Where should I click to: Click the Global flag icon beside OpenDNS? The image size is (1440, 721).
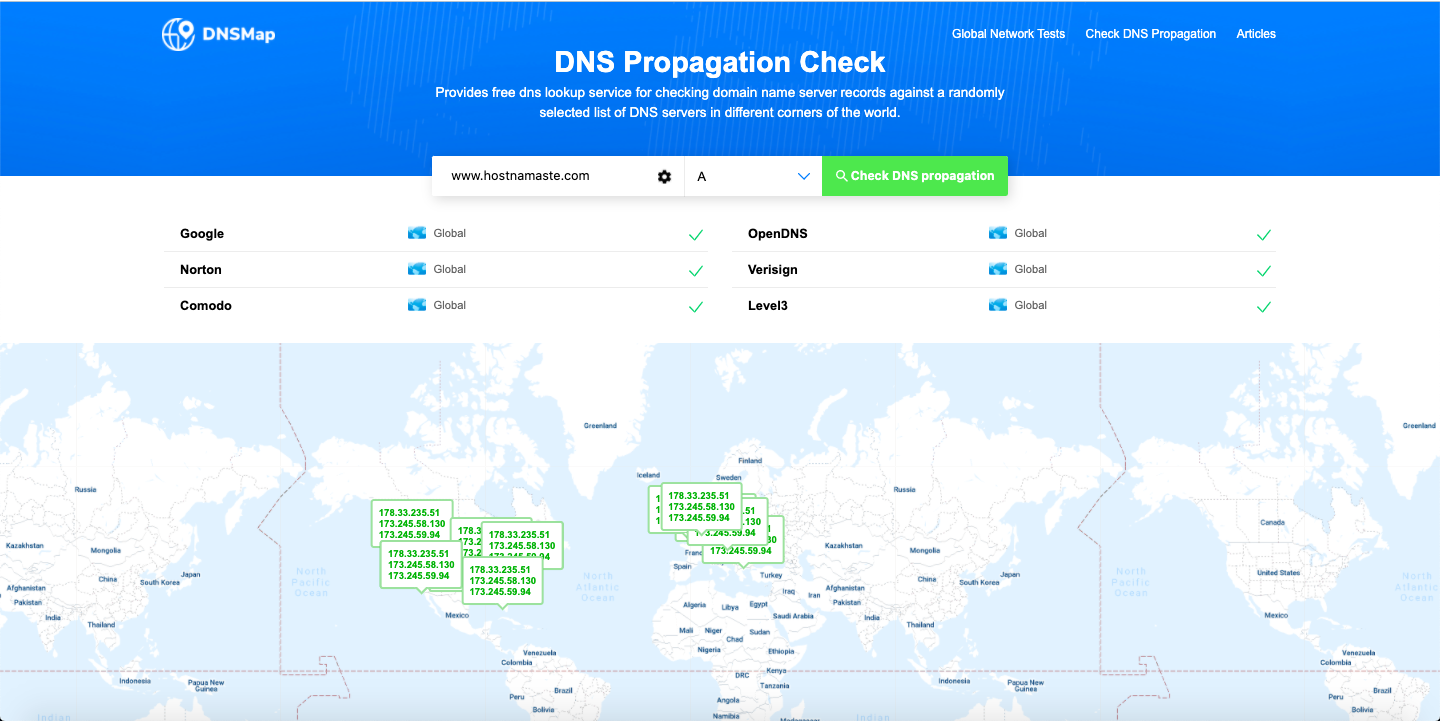998,233
